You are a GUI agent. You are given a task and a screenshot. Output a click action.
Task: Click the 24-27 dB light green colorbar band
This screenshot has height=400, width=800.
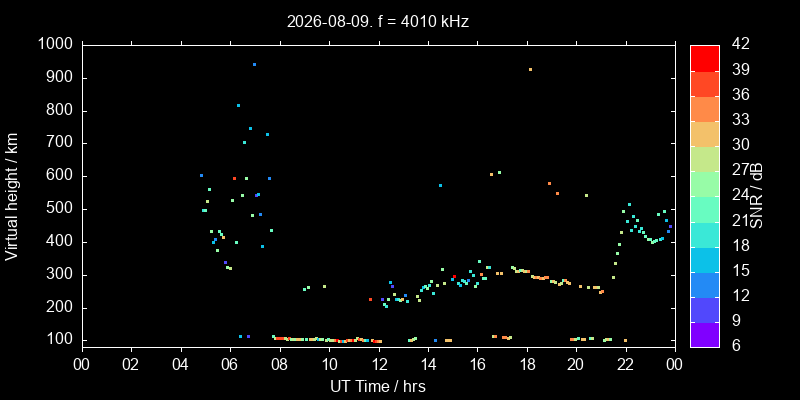coord(705,184)
